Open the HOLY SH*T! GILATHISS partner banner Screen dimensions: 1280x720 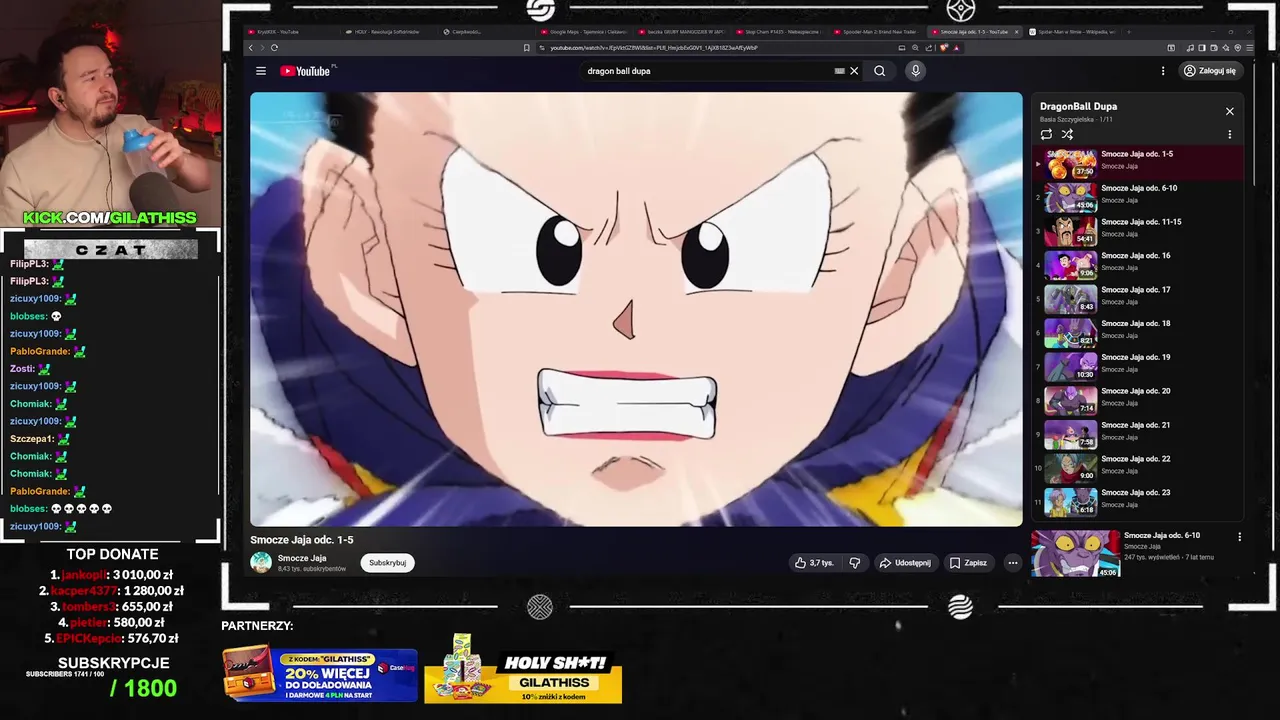coord(523,669)
